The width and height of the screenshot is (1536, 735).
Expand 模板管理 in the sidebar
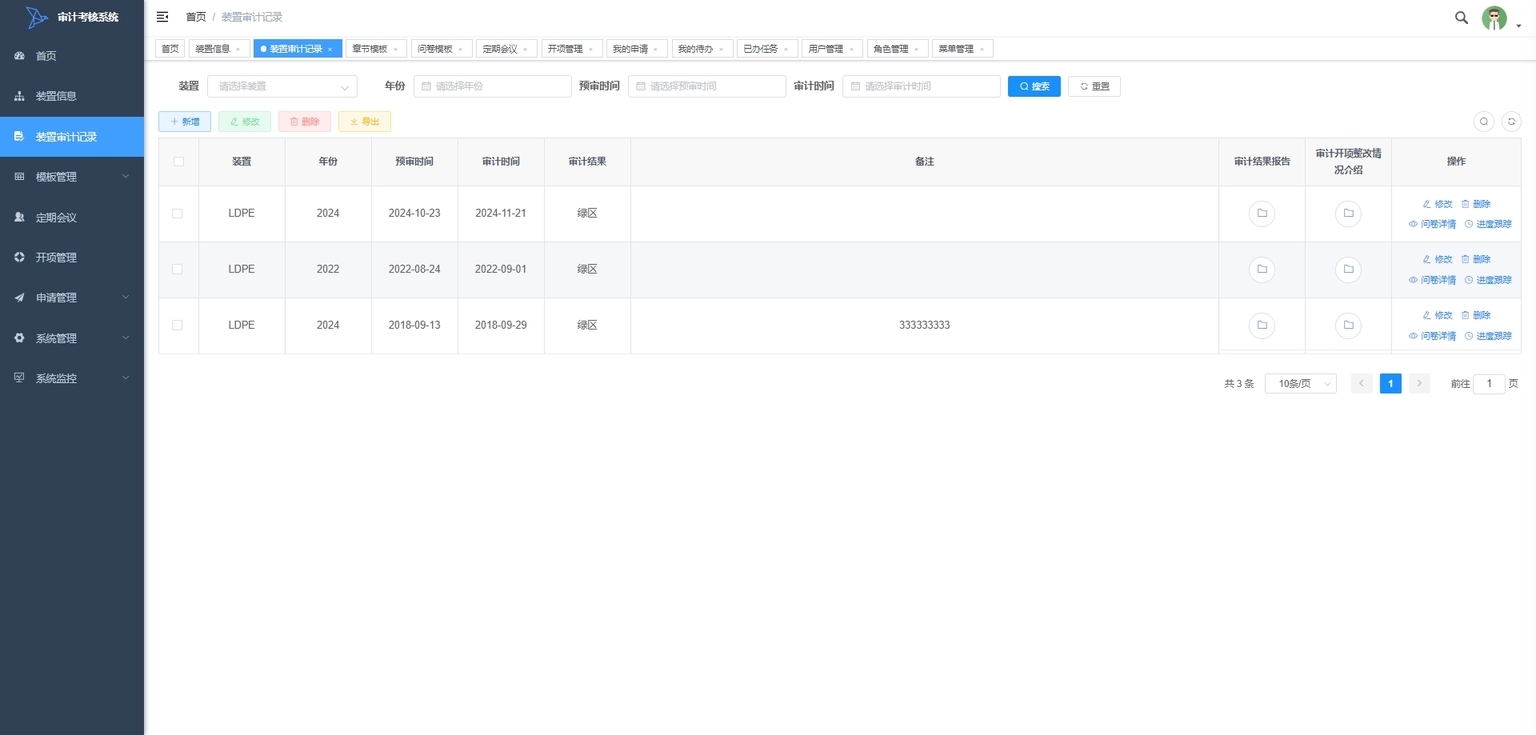[x=72, y=177]
